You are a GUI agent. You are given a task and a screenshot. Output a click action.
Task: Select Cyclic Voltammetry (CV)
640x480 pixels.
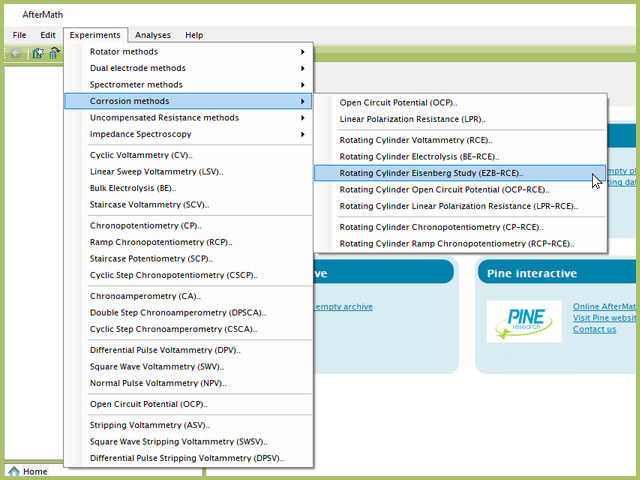click(x=188, y=156)
